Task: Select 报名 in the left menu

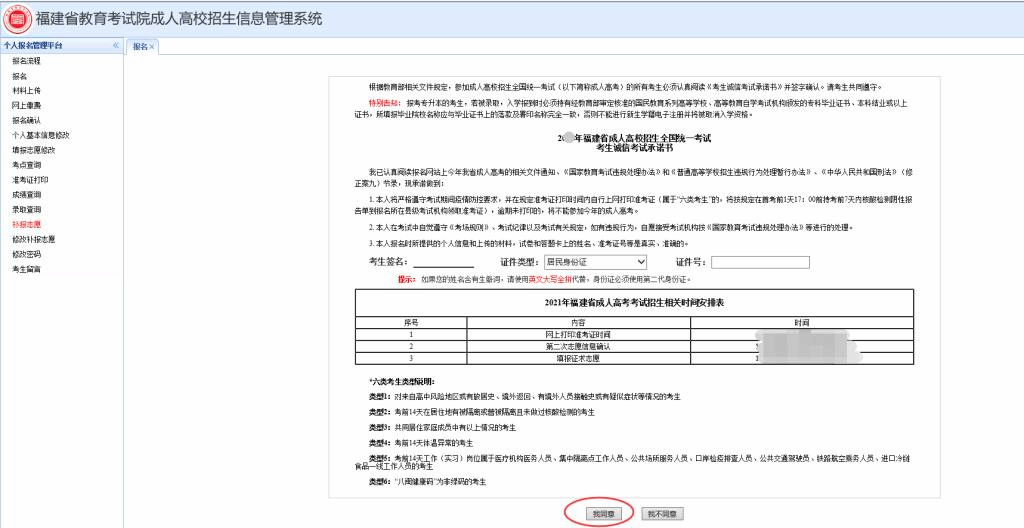Action: pyautogui.click(x=19, y=76)
